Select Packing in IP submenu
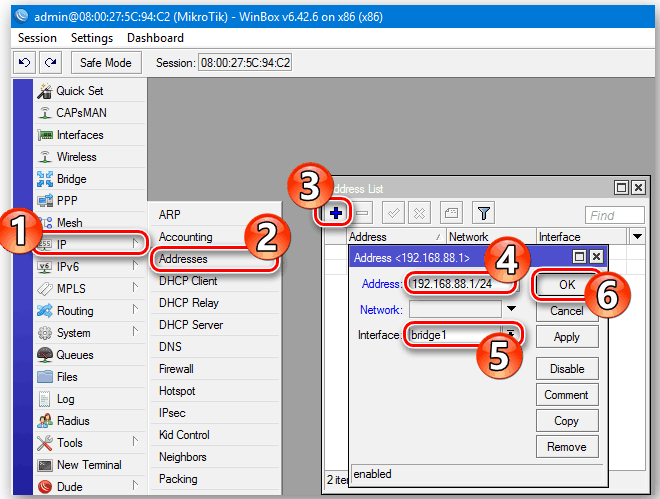 pyautogui.click(x=215, y=479)
